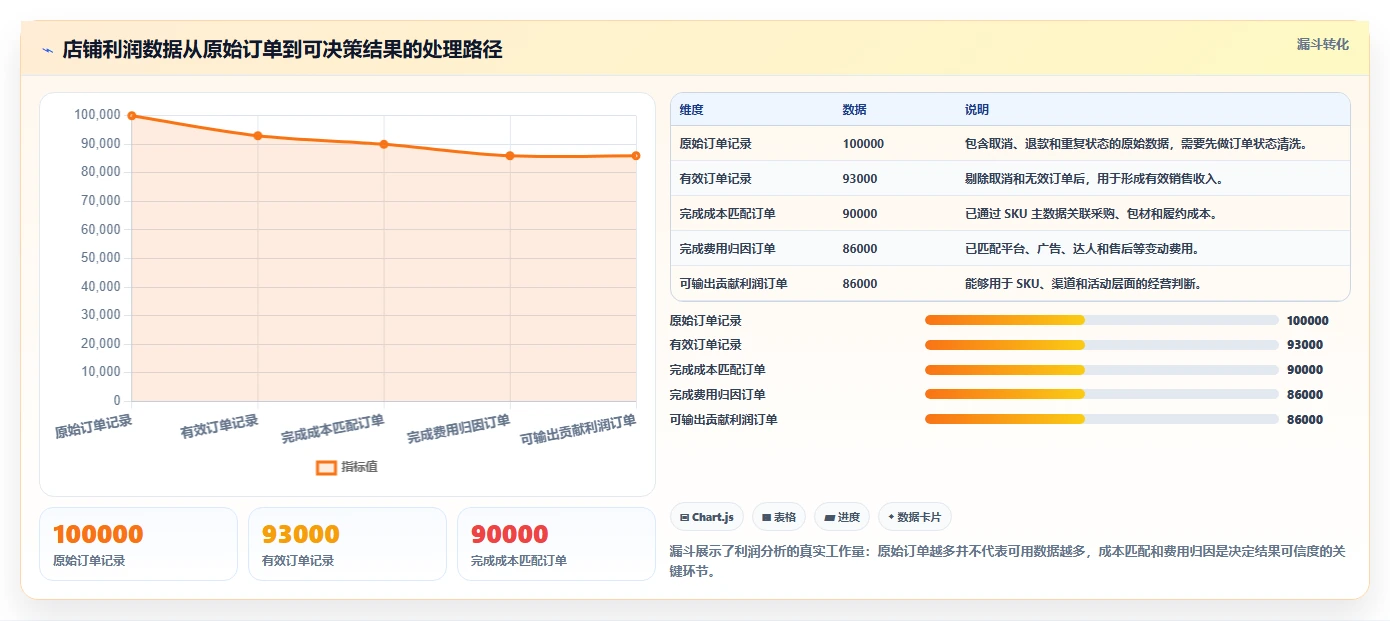
Task: Click the 维度 column header
Action: 691,110
